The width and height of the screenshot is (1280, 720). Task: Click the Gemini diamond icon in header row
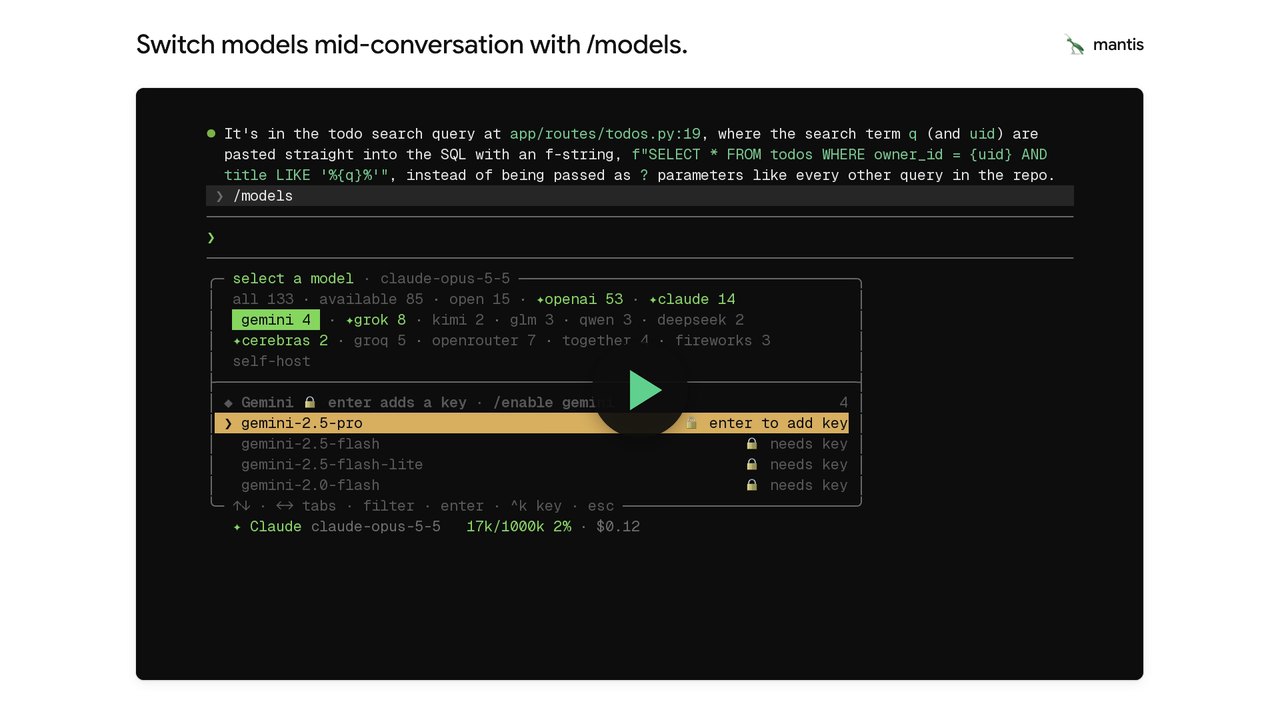click(228, 402)
